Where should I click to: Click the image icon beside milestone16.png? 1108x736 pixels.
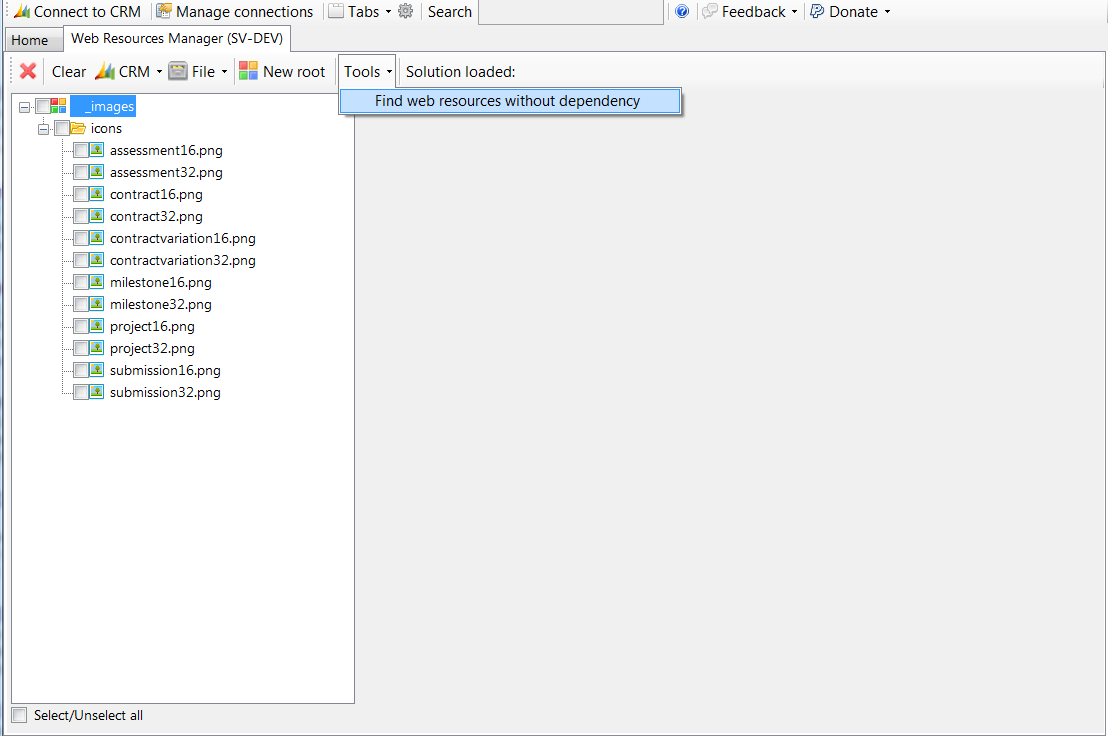pyautogui.click(x=97, y=282)
